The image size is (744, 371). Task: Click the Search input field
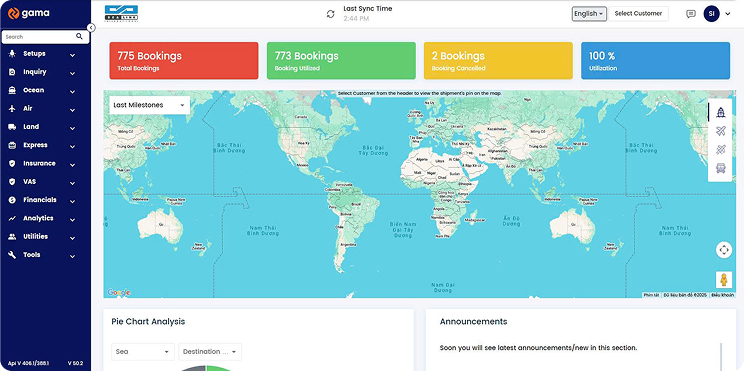[40, 37]
